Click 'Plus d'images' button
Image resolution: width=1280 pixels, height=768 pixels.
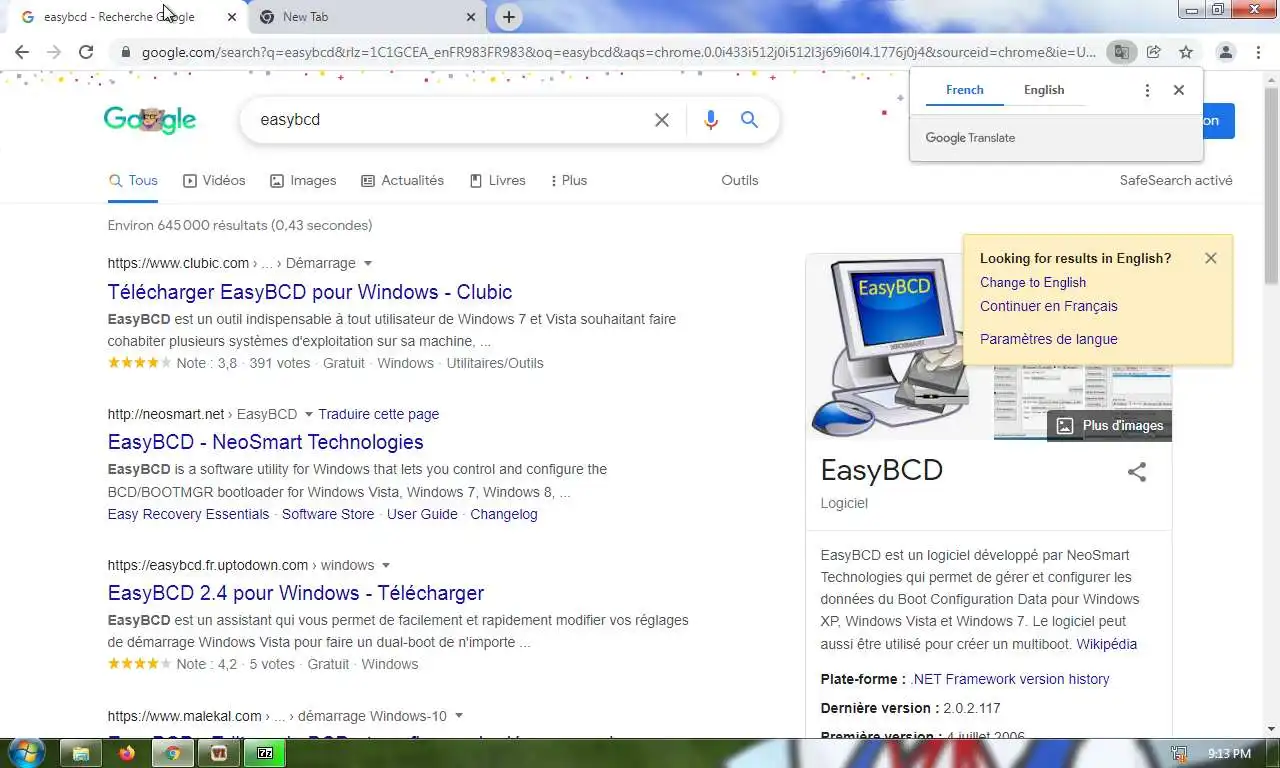(1110, 426)
